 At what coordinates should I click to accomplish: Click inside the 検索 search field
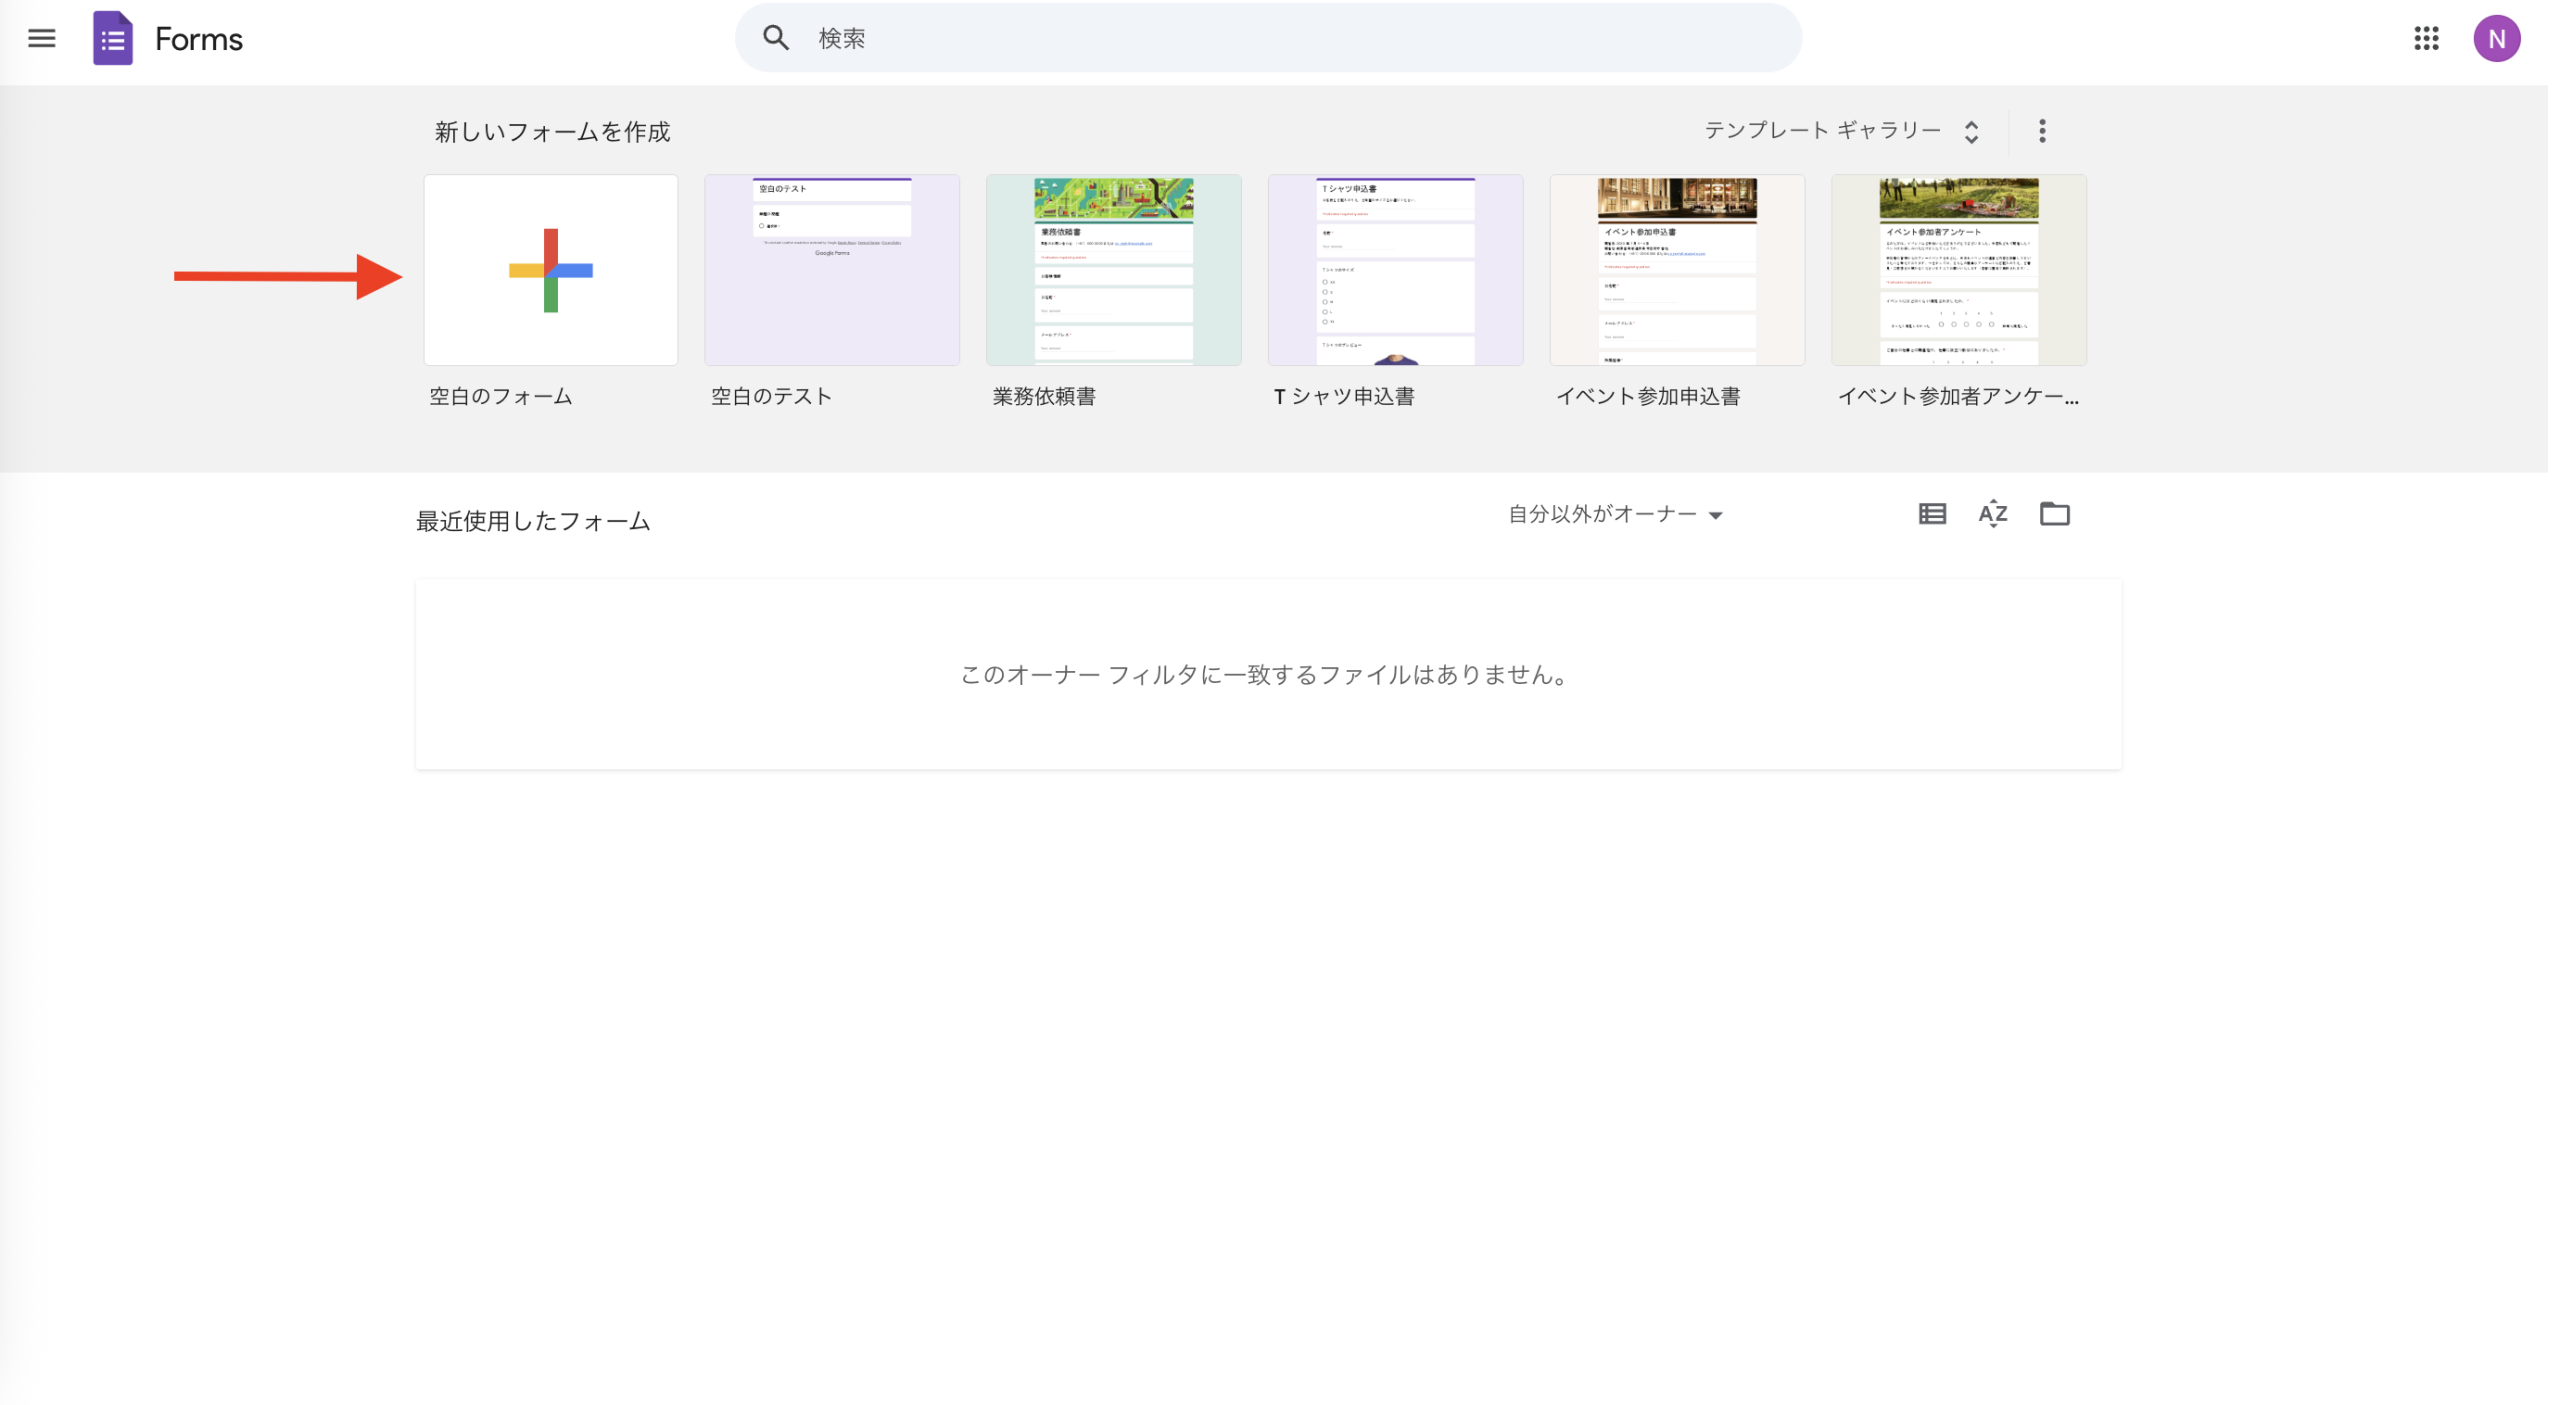coord(1100,38)
